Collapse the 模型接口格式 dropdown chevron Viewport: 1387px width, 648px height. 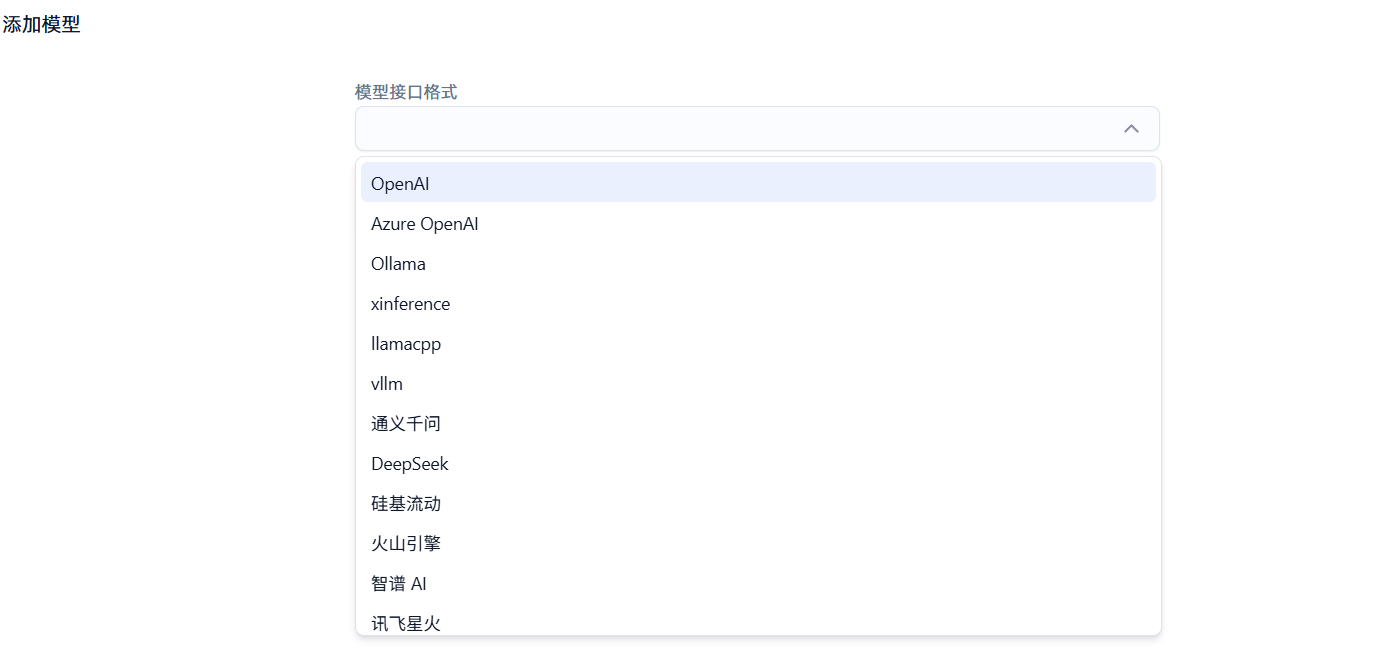tap(1131, 129)
